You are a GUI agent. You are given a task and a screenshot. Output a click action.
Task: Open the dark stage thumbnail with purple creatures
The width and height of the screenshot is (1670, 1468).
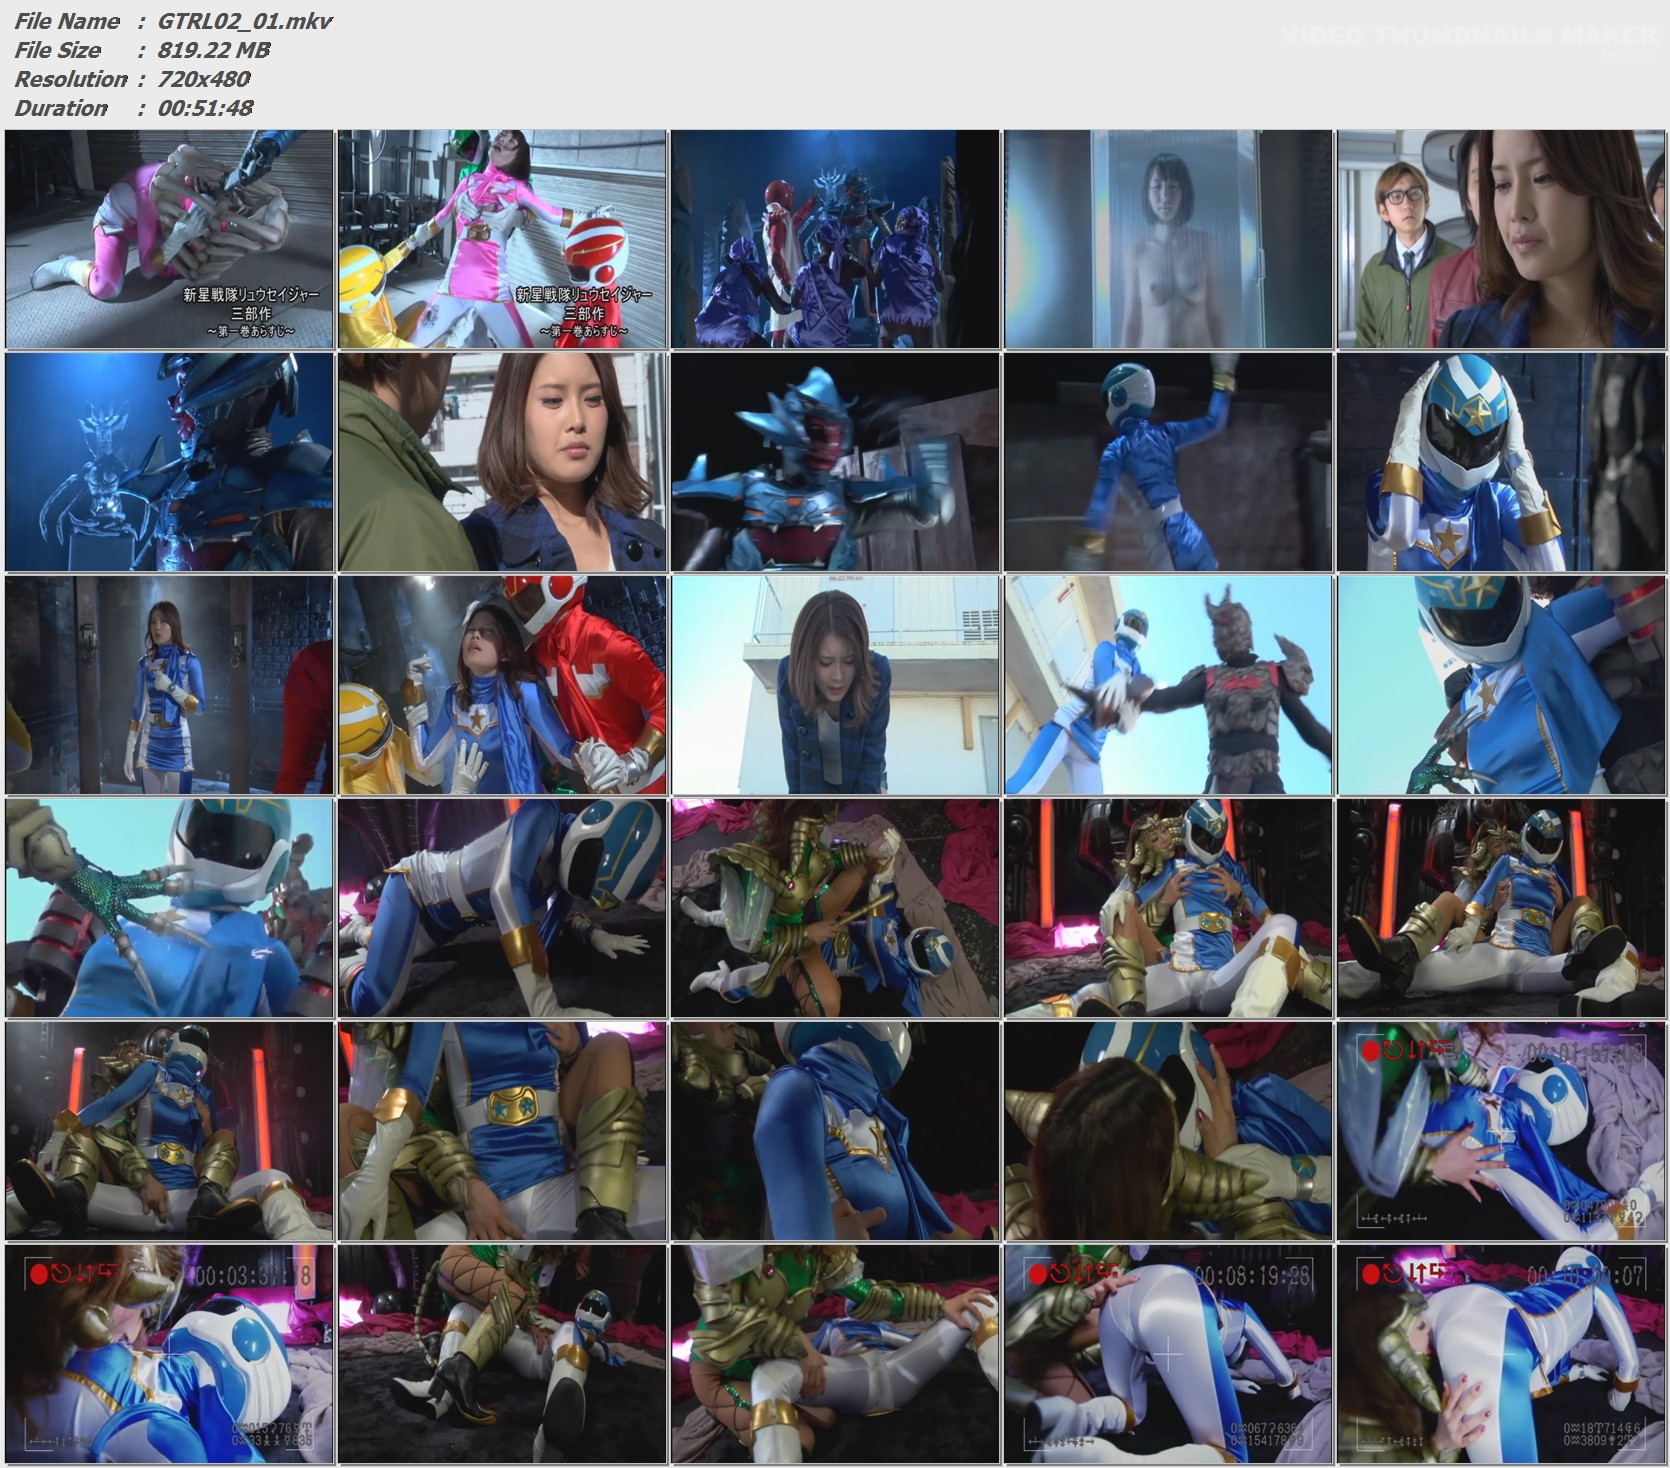pyautogui.click(x=835, y=239)
